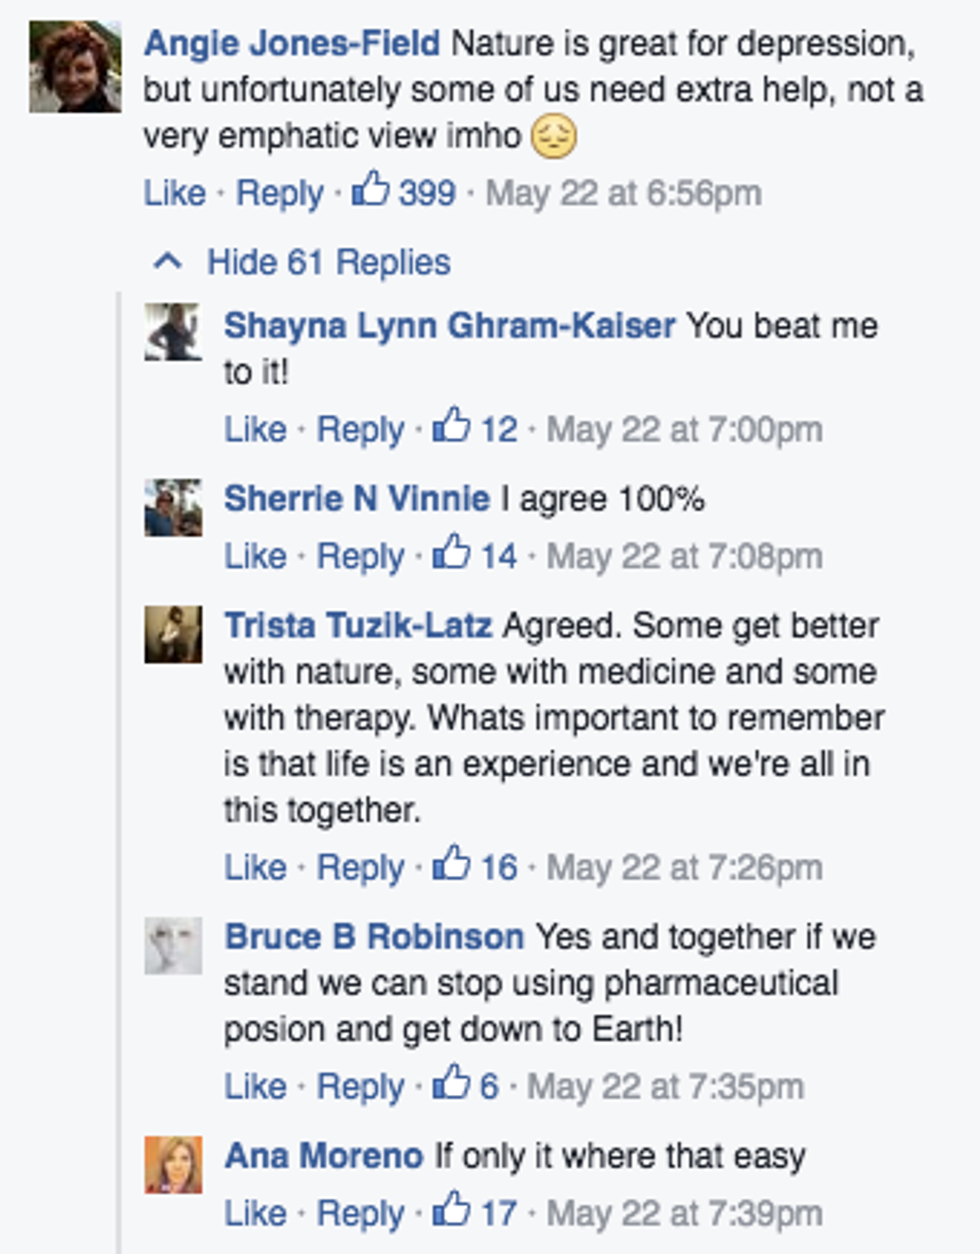Click thumbs-up icon on Ana Moreno's reply

[x=452, y=1210]
